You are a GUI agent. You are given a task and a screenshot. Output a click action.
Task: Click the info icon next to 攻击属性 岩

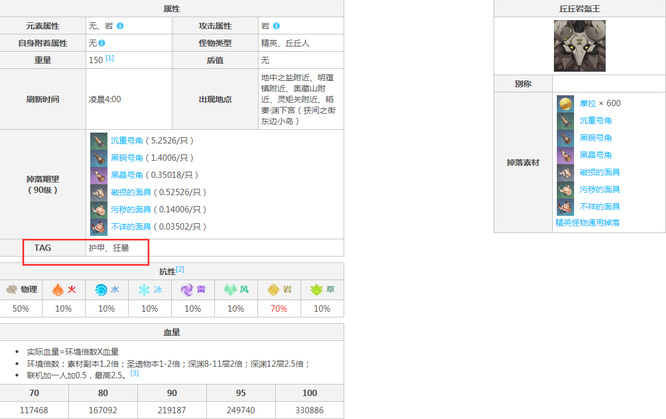277,26
